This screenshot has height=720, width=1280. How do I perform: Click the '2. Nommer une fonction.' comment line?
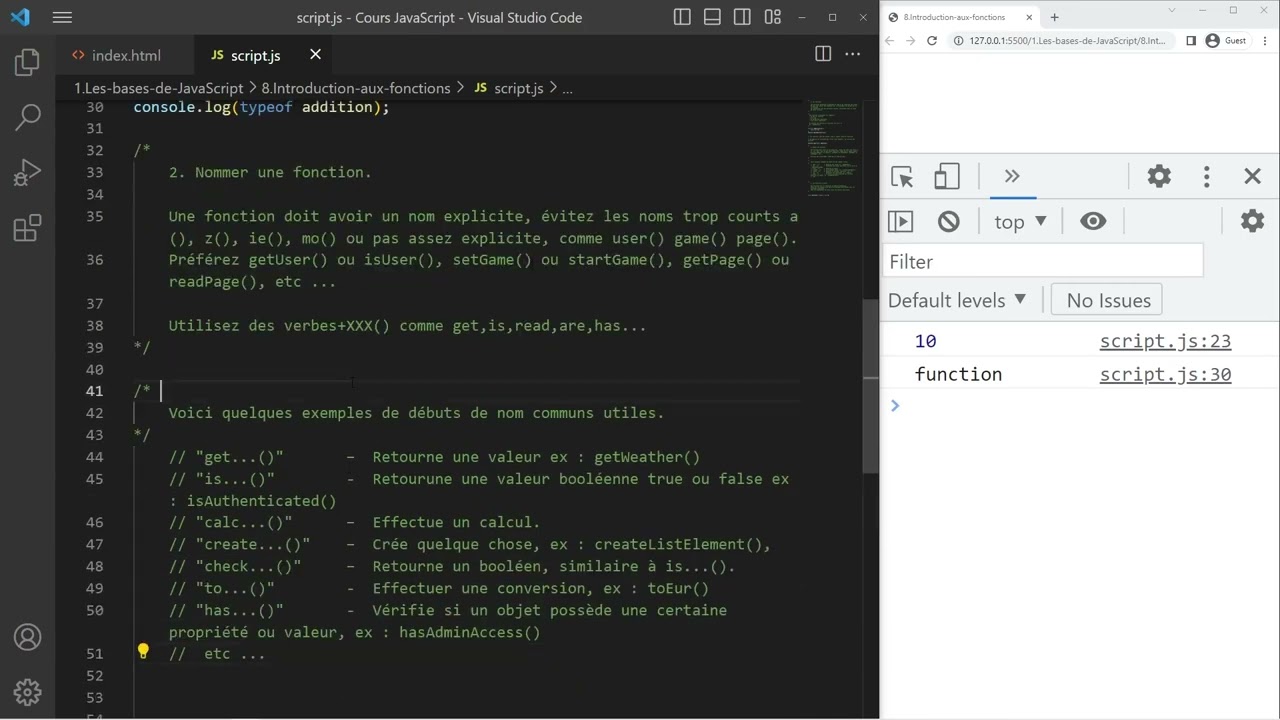coord(270,172)
